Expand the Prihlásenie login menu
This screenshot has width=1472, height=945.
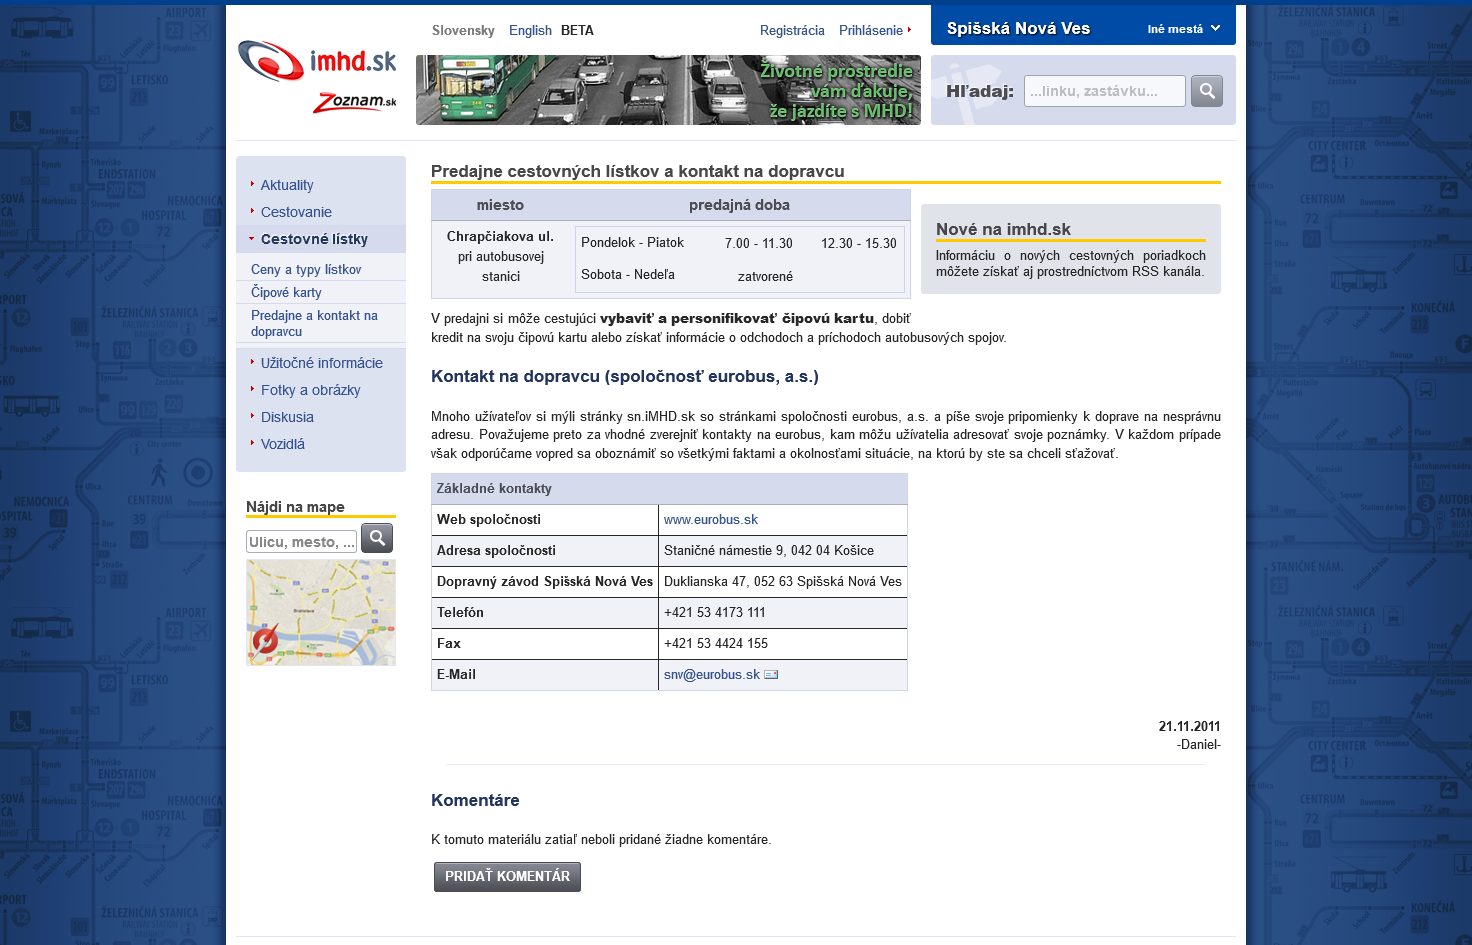[x=874, y=31]
